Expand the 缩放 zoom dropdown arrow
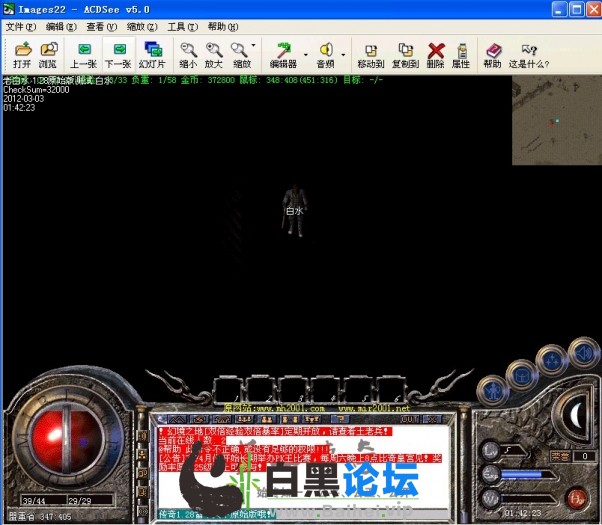Screen dimensions: 602x525 pos(253,45)
